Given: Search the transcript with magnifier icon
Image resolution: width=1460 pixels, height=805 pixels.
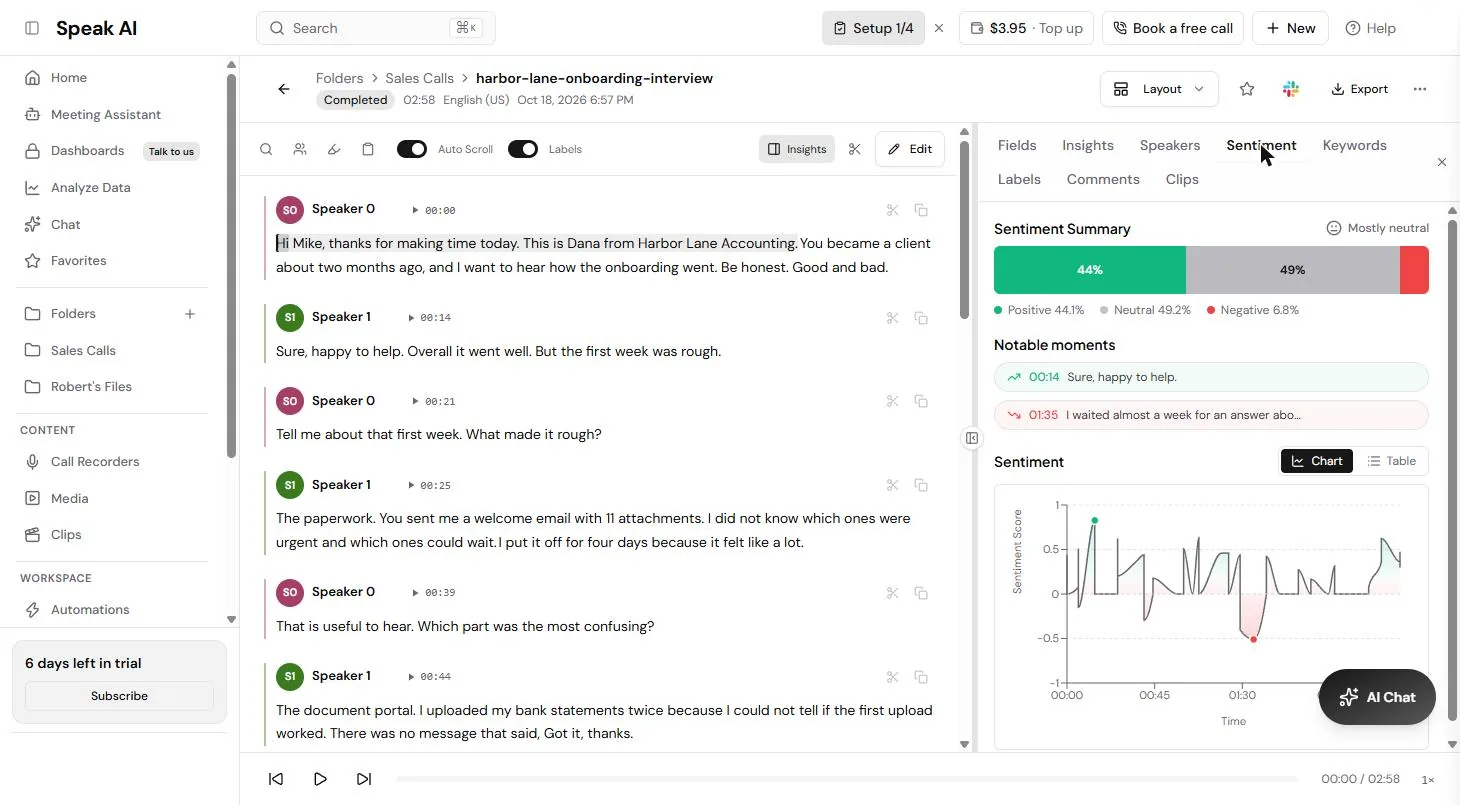Looking at the screenshot, I should [x=266, y=149].
